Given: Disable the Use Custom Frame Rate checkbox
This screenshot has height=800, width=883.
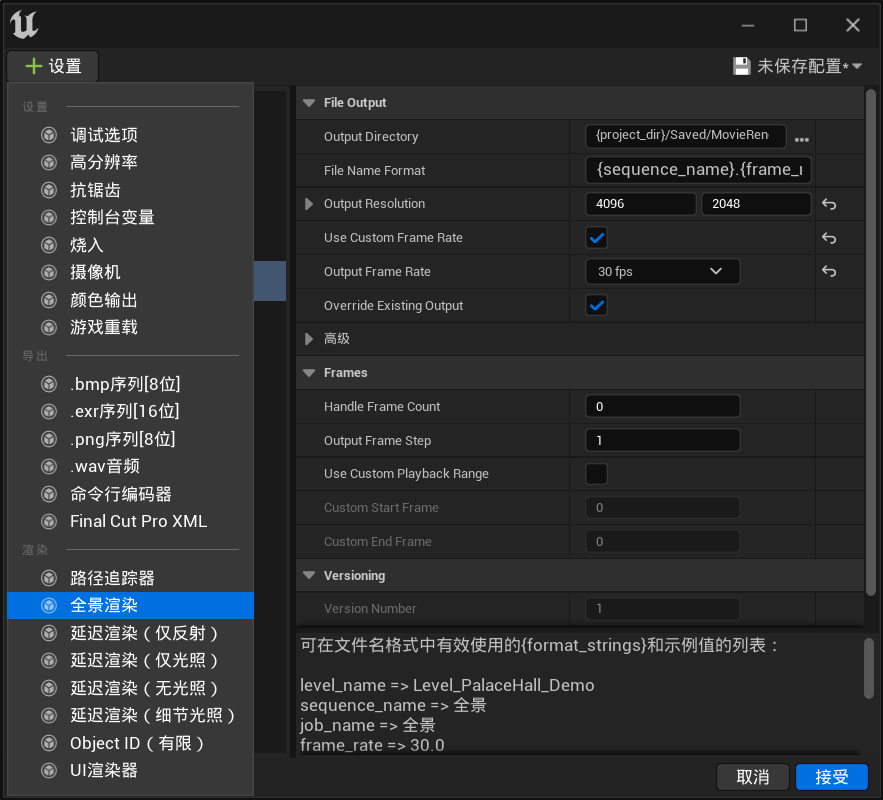Looking at the screenshot, I should 597,238.
